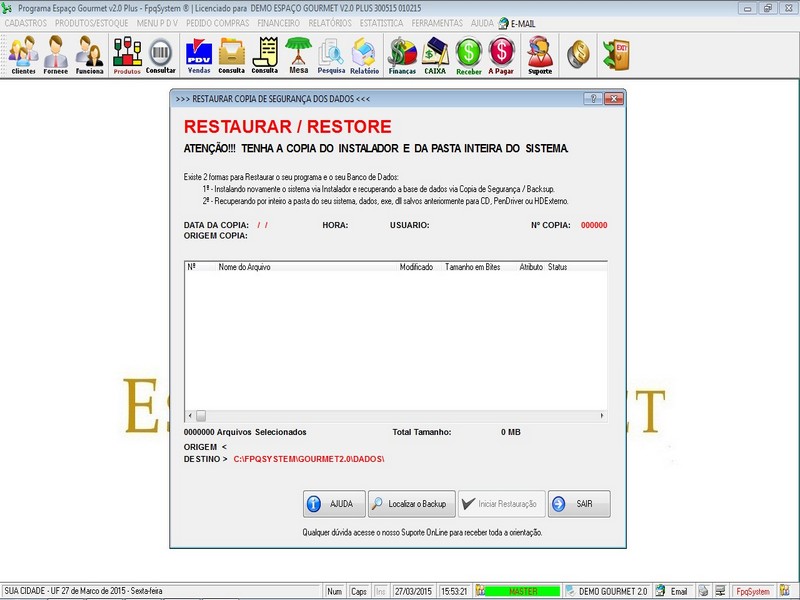800x600 pixels.
Task: Open the Suporte headset icon
Action: point(540,55)
